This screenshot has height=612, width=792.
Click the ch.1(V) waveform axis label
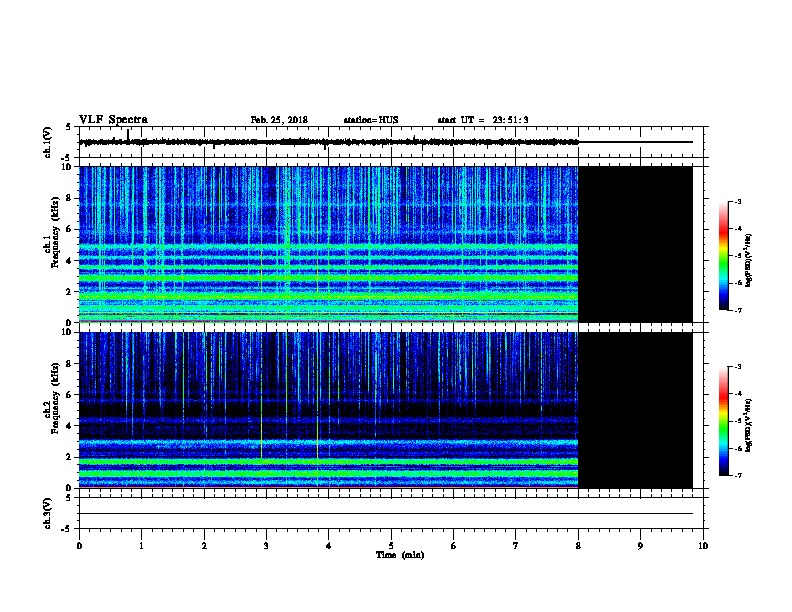point(48,142)
